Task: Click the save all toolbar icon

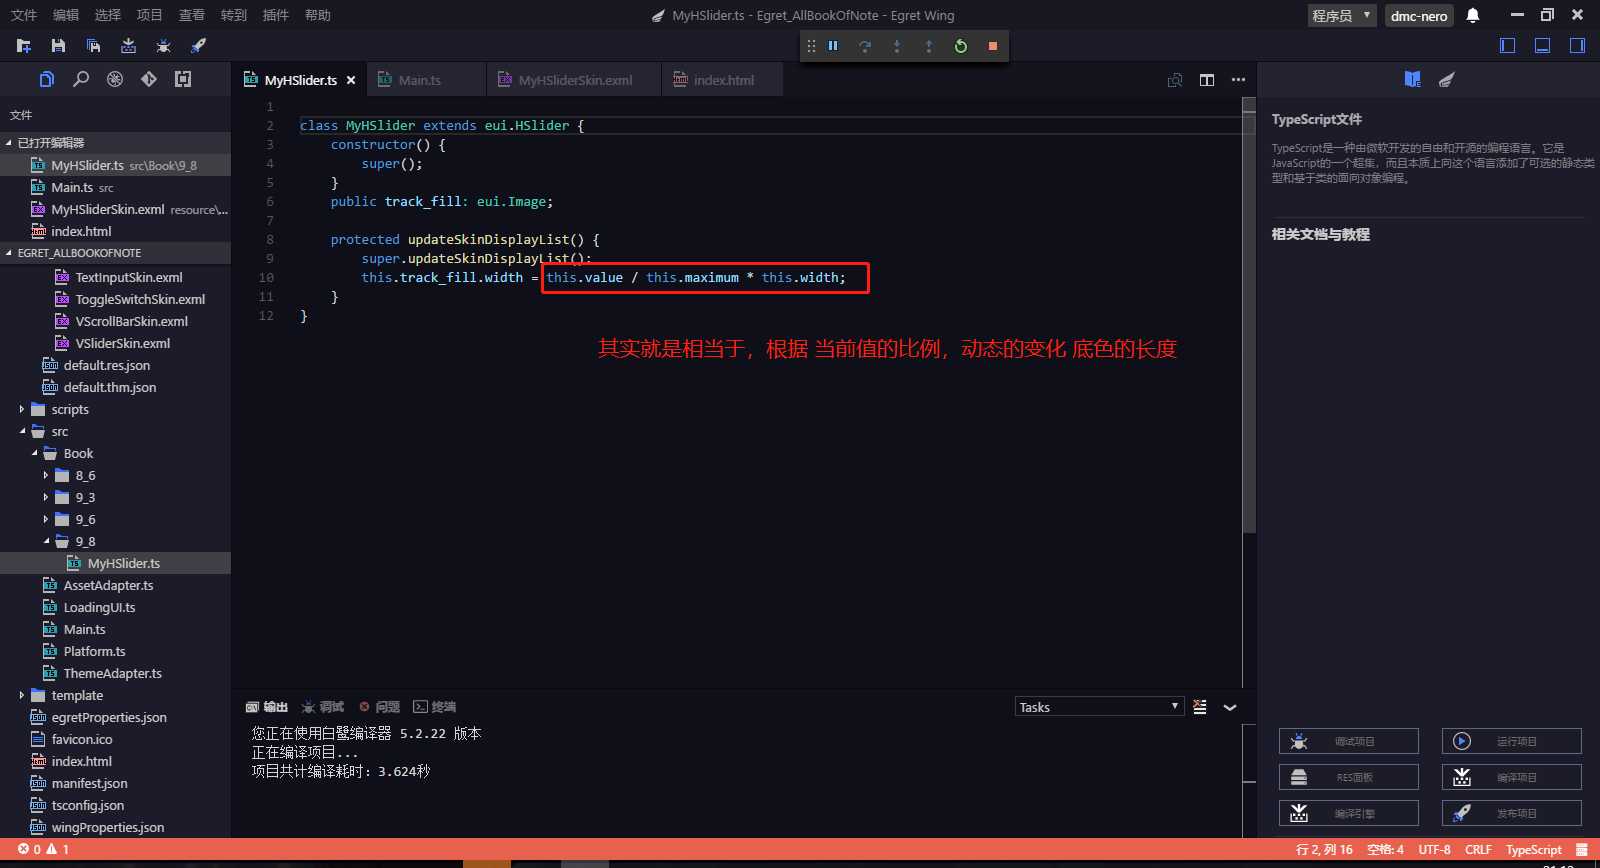Action: (93, 46)
